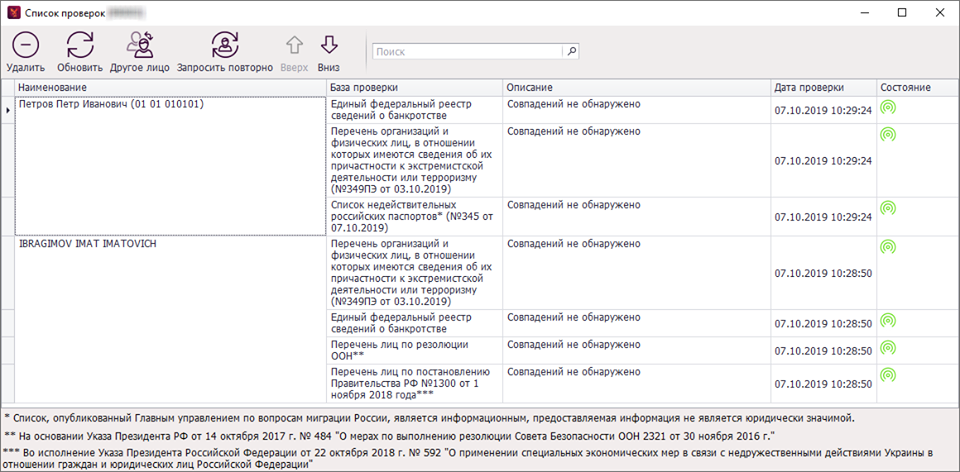Sort by the Наименование column header

[x=170, y=88]
